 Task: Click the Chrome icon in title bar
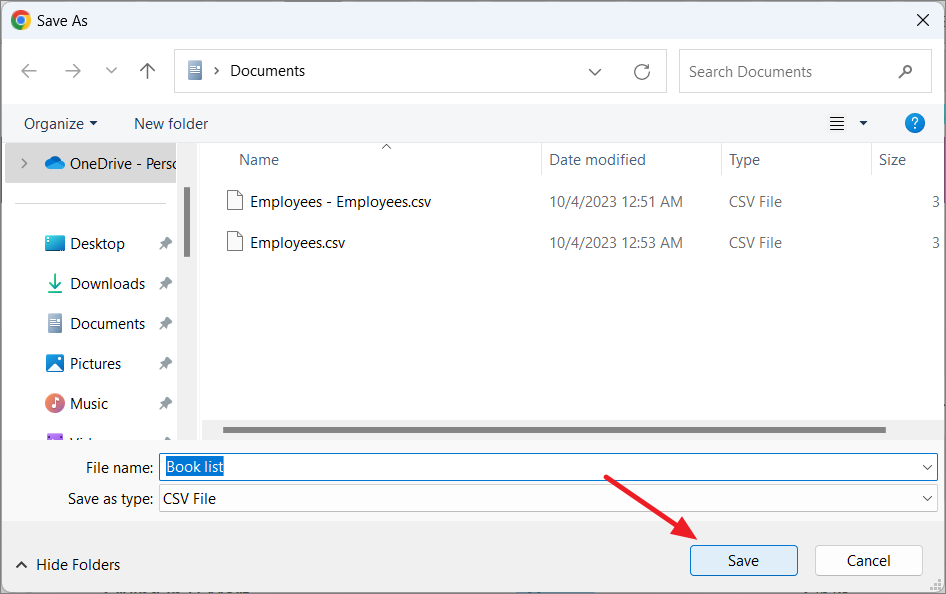(21, 21)
